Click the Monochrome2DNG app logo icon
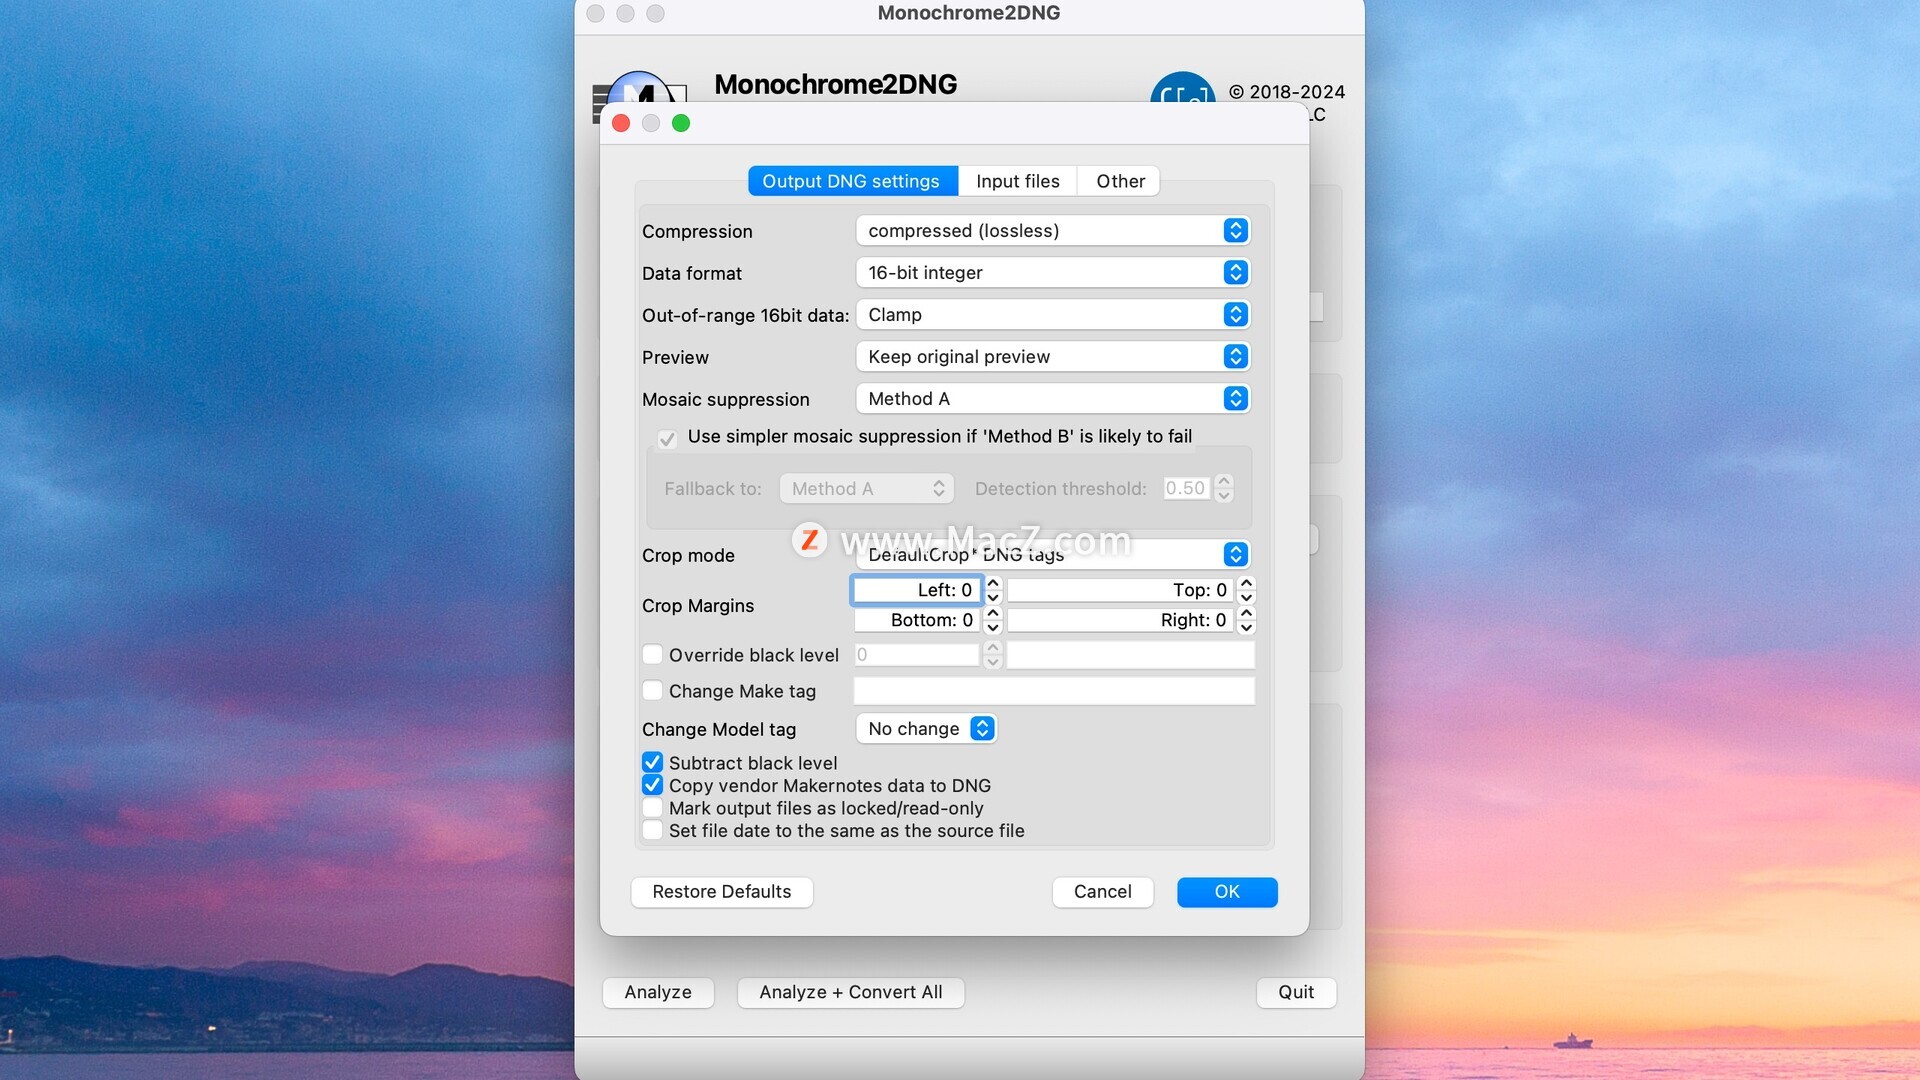Image resolution: width=1920 pixels, height=1080 pixels. click(640, 88)
